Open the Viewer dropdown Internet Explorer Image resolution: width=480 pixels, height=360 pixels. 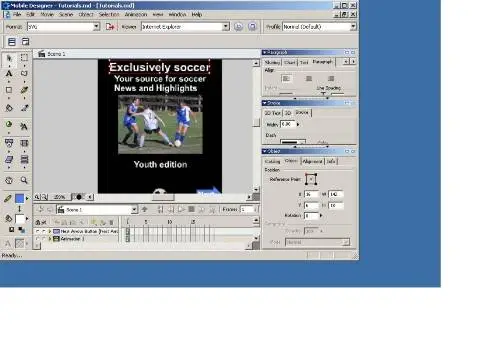point(185,27)
